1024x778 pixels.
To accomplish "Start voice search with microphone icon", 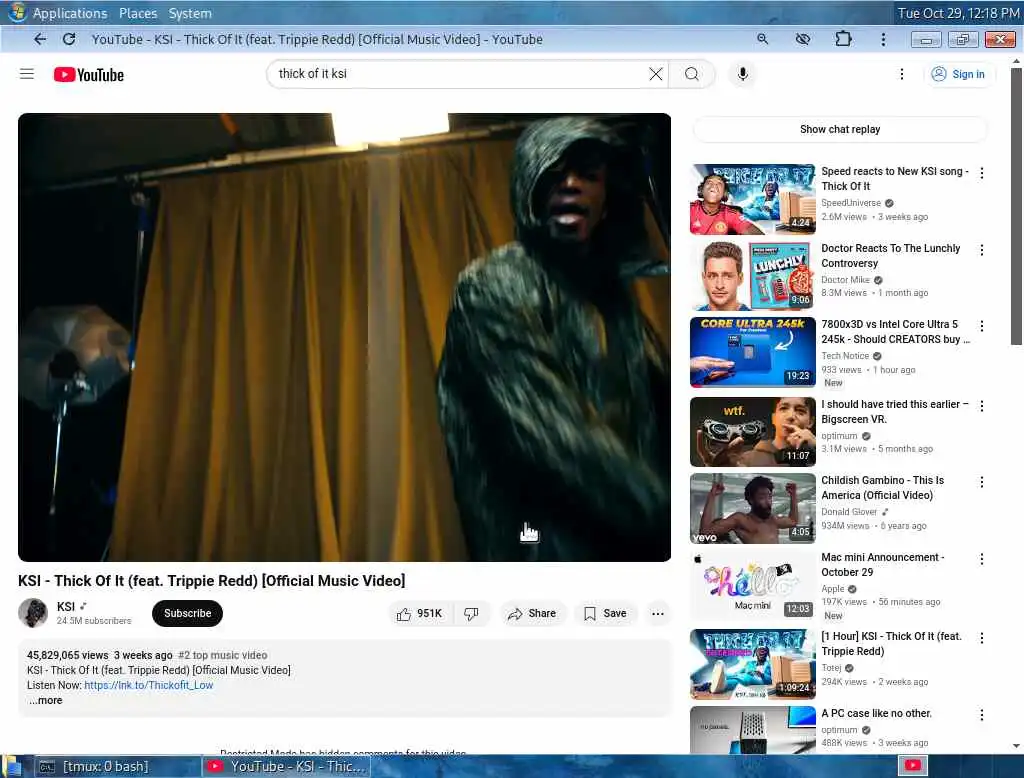I will [743, 74].
